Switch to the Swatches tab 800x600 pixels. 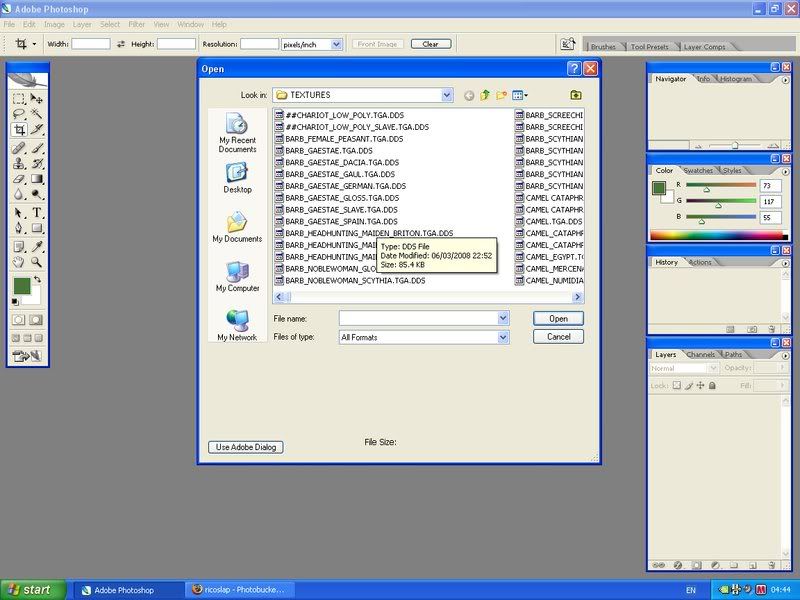[x=698, y=171]
